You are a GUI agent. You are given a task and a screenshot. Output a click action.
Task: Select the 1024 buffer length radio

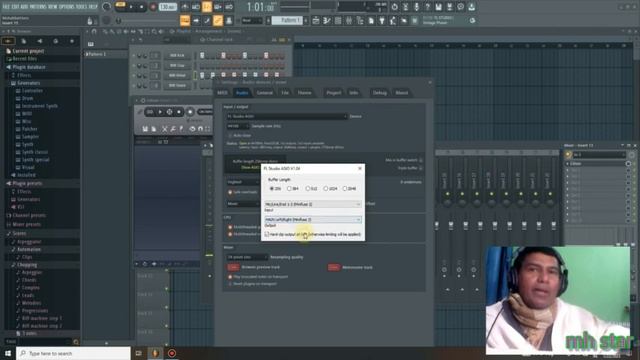pyautogui.click(x=326, y=189)
